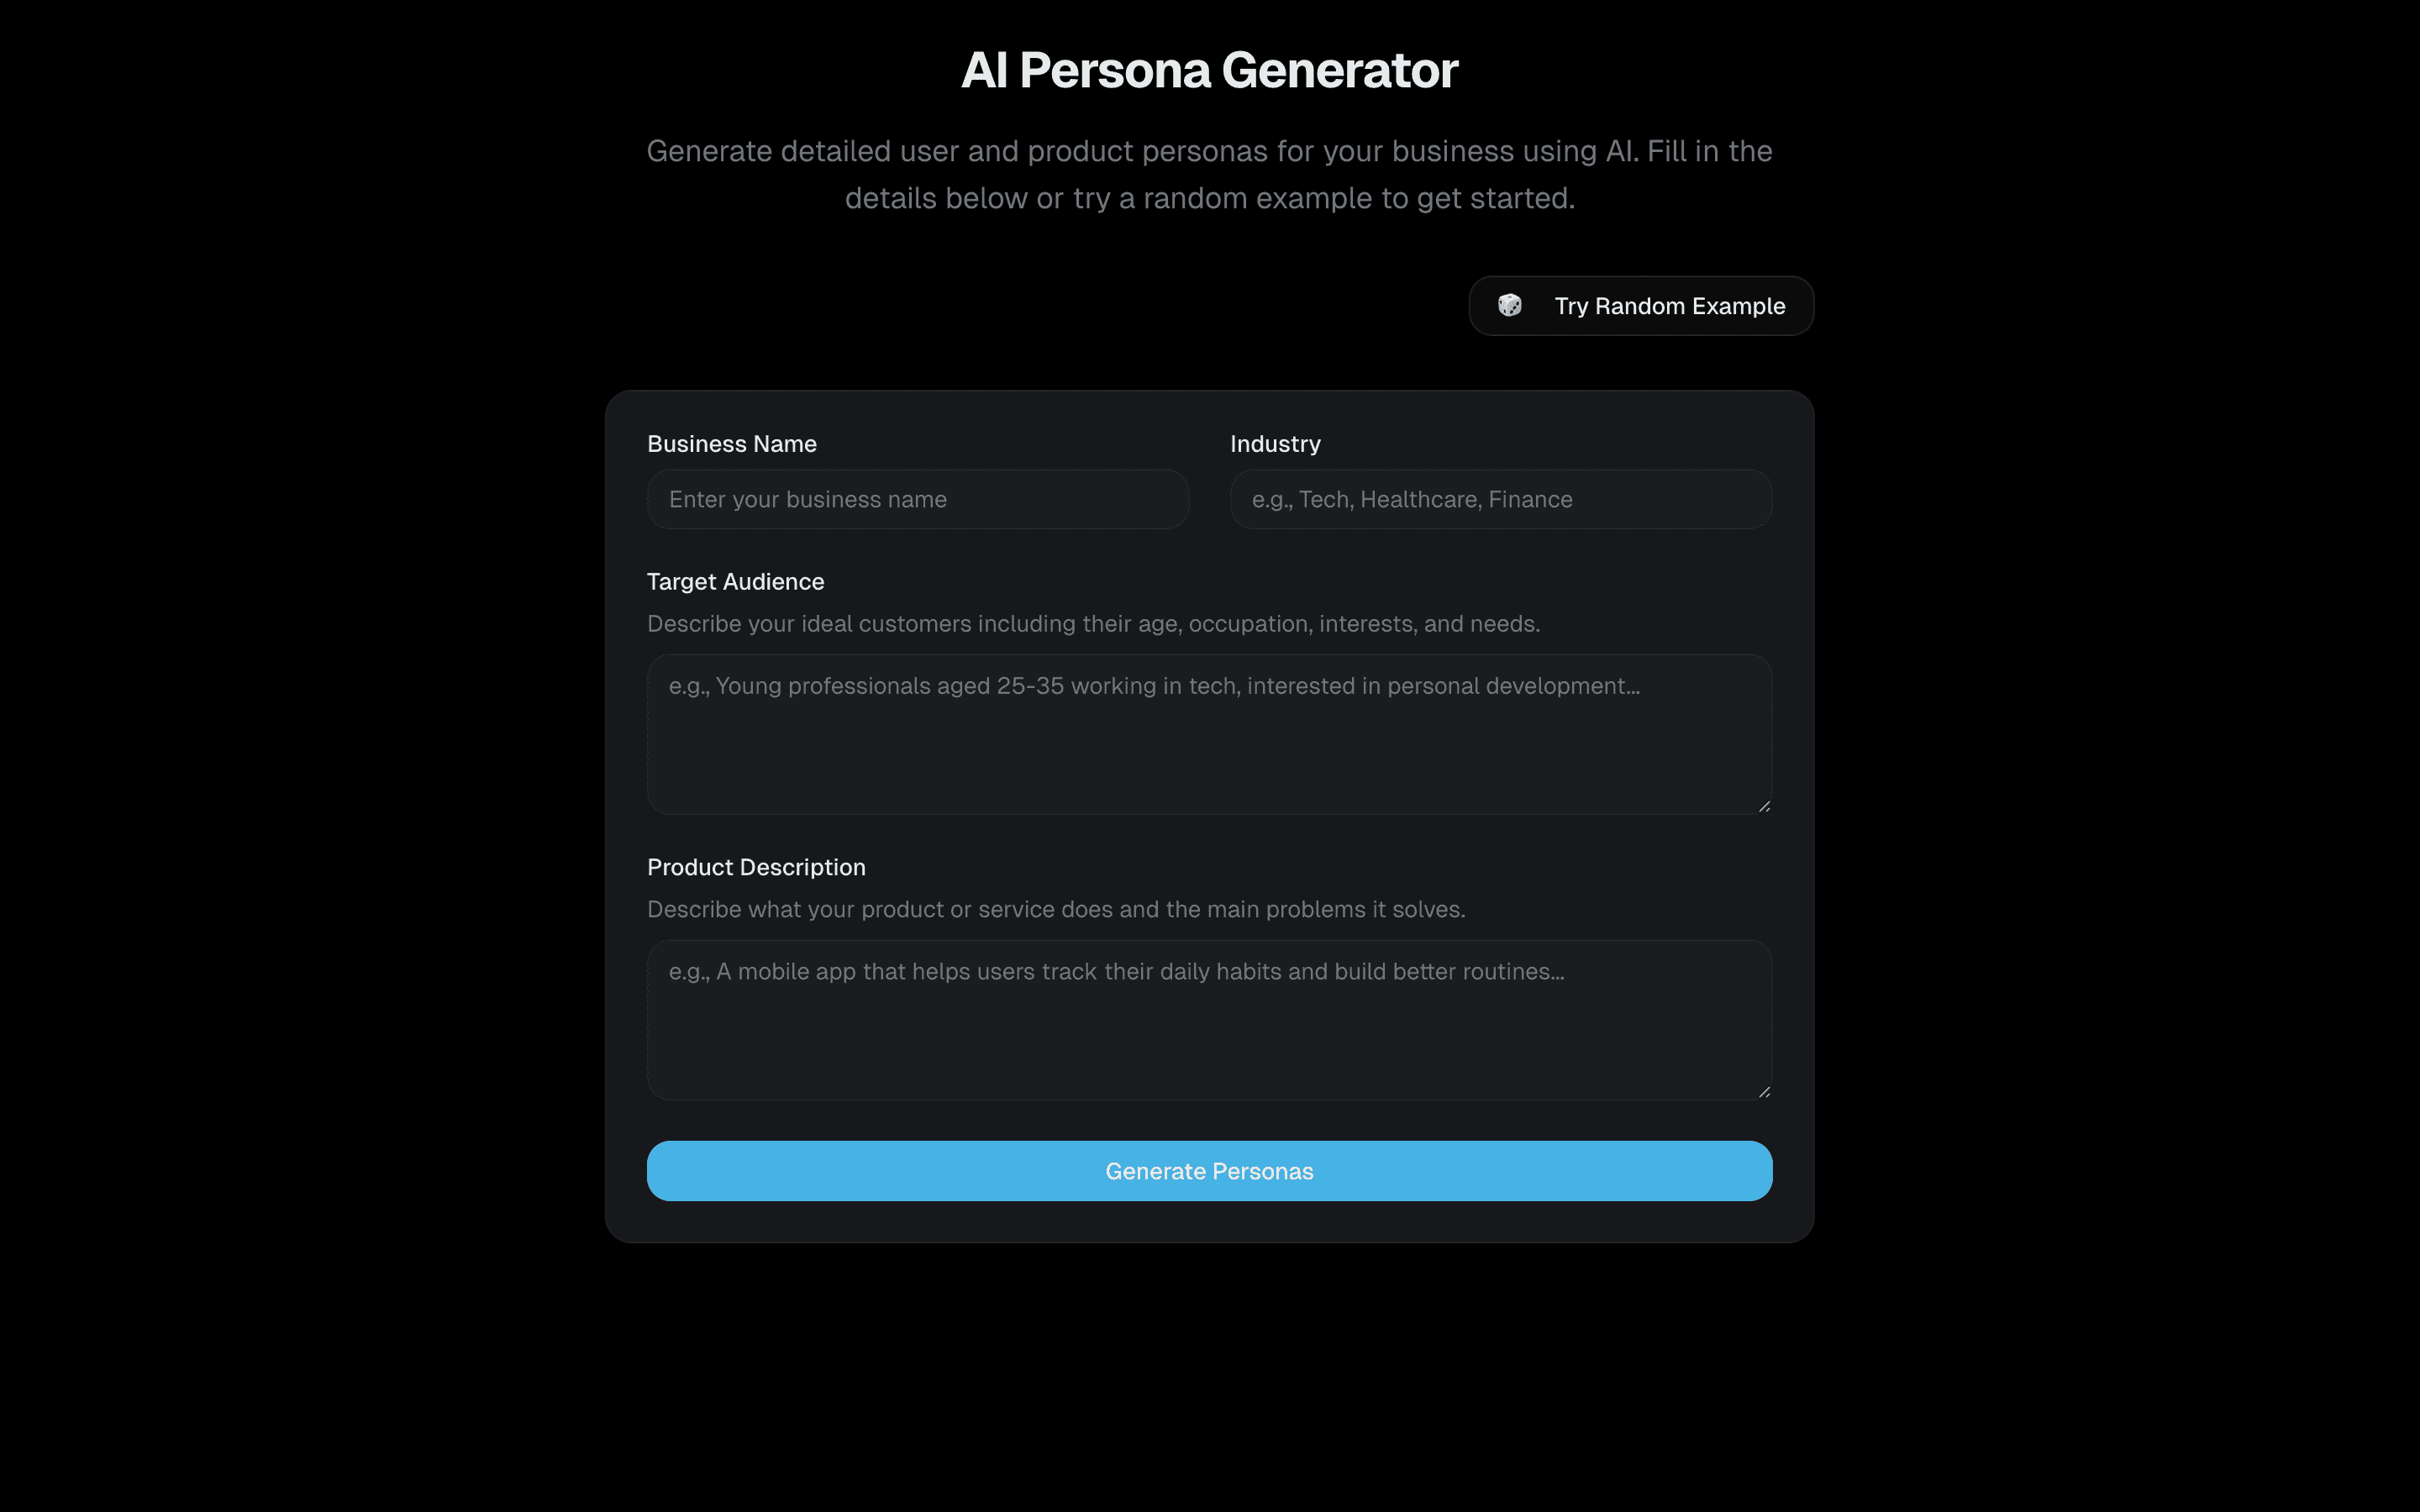This screenshot has height=1512, width=2420.
Task: Click the 'Describe what your product' helper text
Action: (x=1056, y=909)
